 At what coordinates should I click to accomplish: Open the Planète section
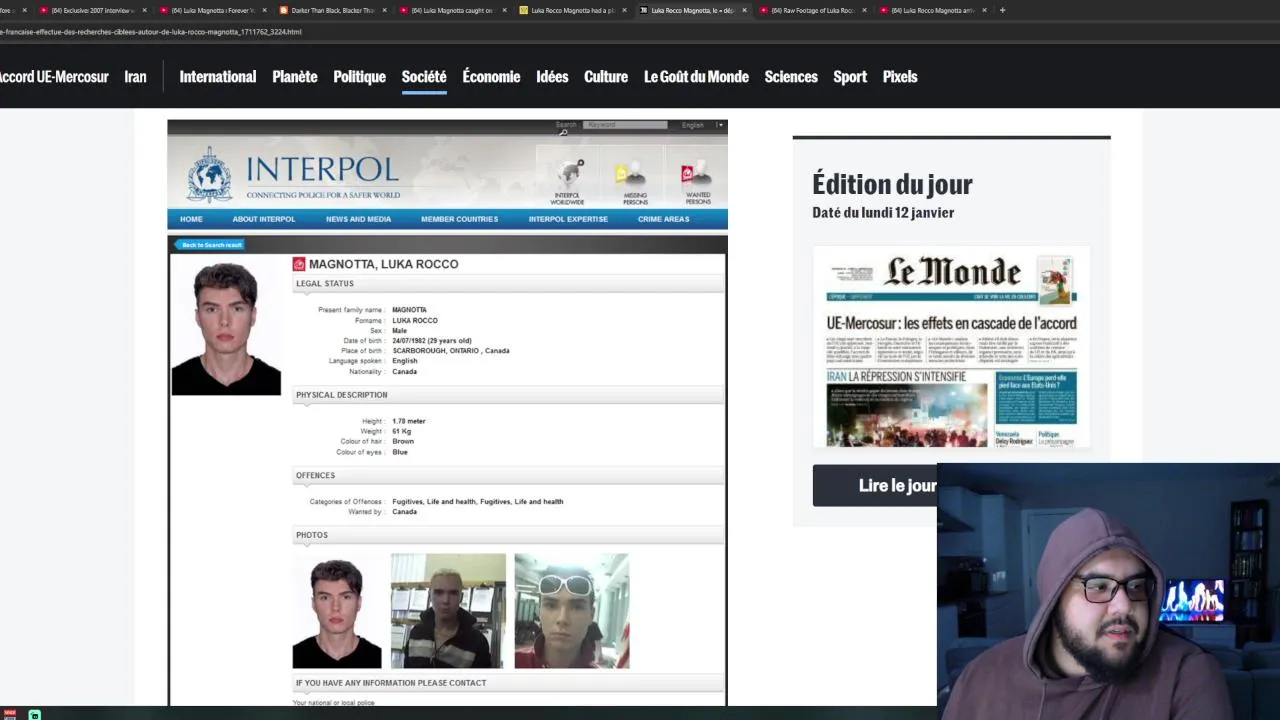click(295, 77)
